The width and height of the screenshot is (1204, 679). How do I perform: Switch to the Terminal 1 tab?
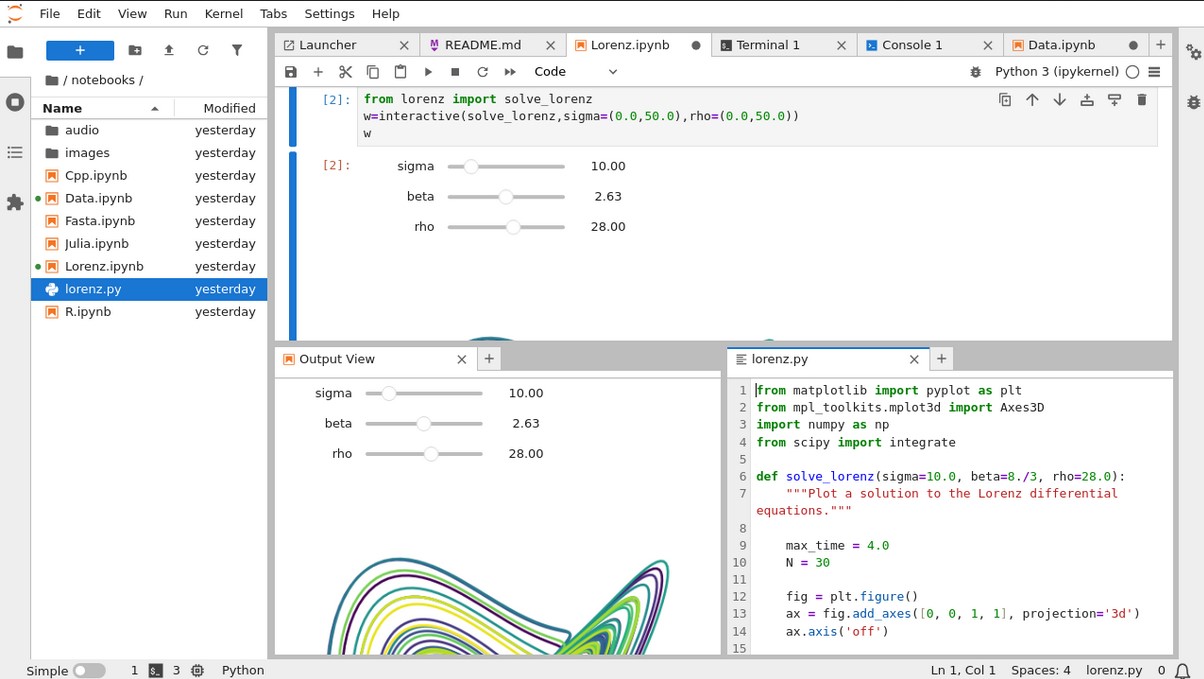[768, 45]
